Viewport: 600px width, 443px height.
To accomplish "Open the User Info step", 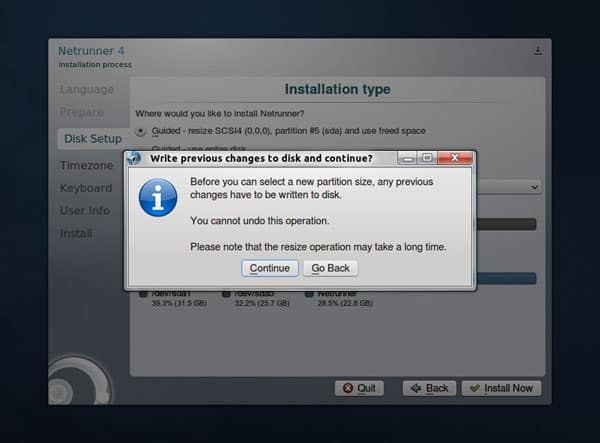I will click(85, 210).
